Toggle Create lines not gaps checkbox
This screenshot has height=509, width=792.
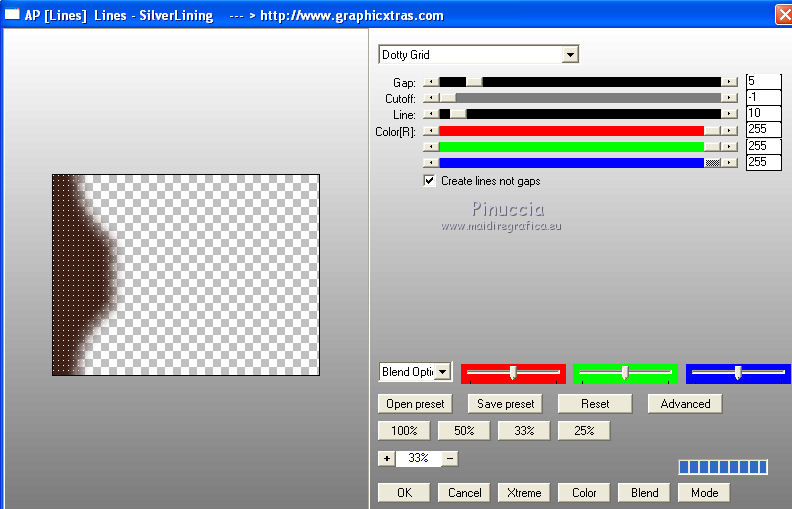(x=429, y=181)
